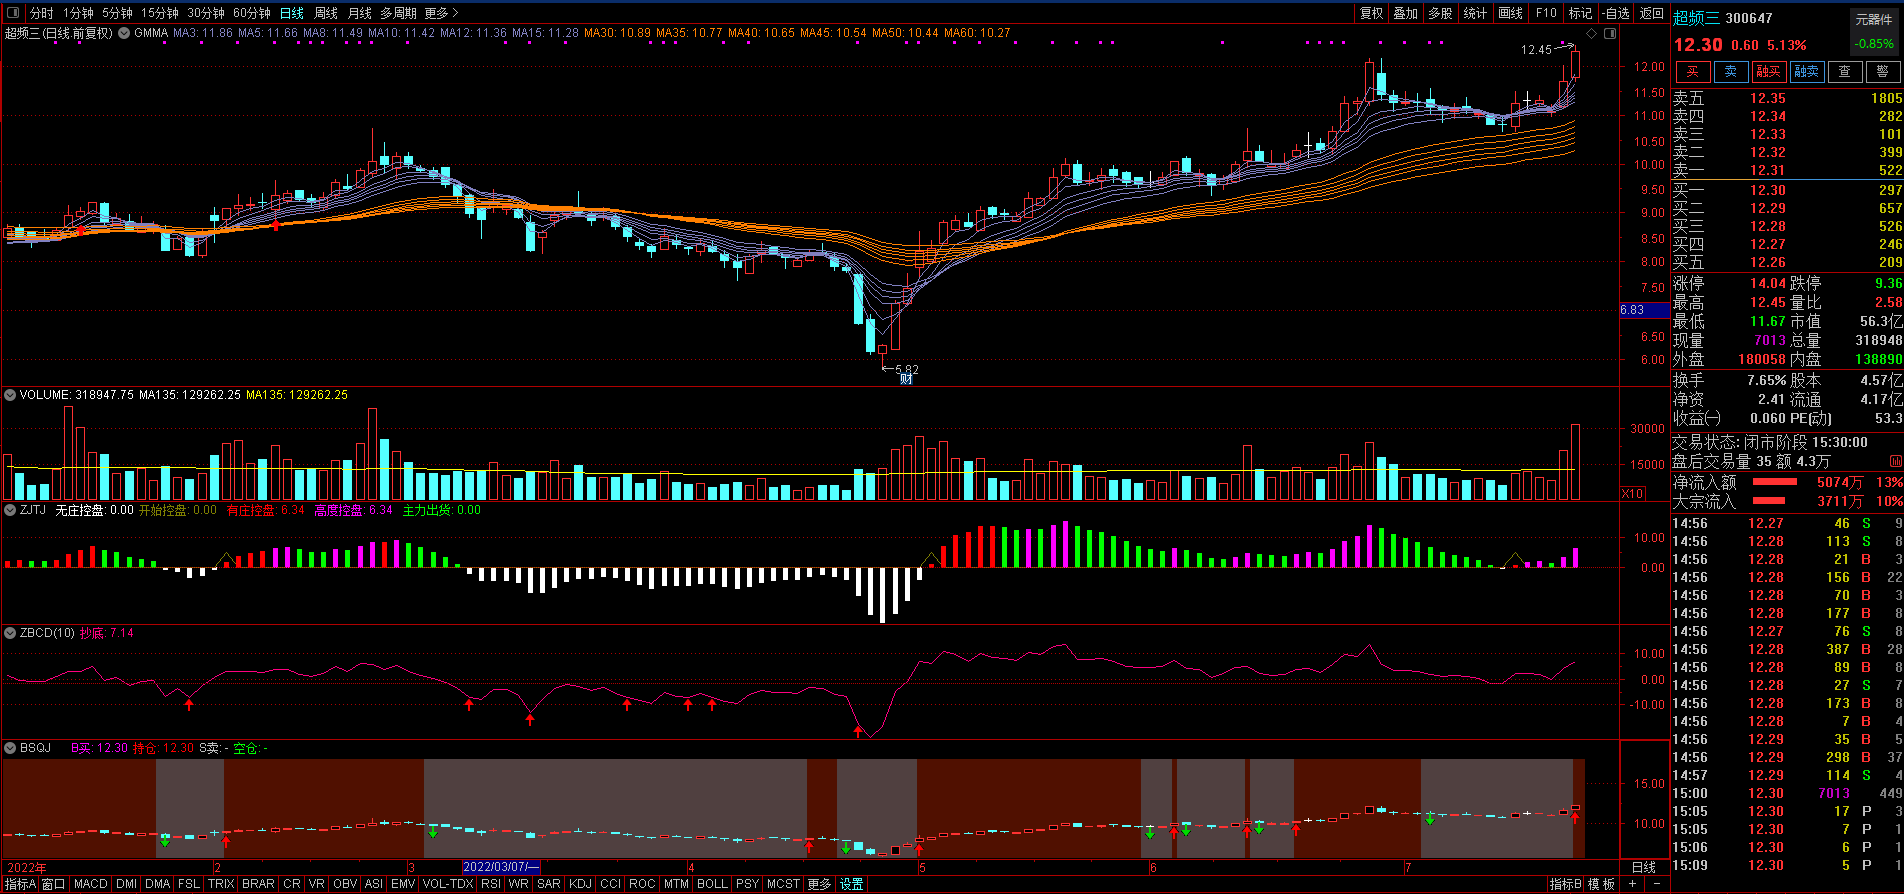1904x894 pixels.
Task: Select the MACD indicator tab
Action: pos(91,884)
